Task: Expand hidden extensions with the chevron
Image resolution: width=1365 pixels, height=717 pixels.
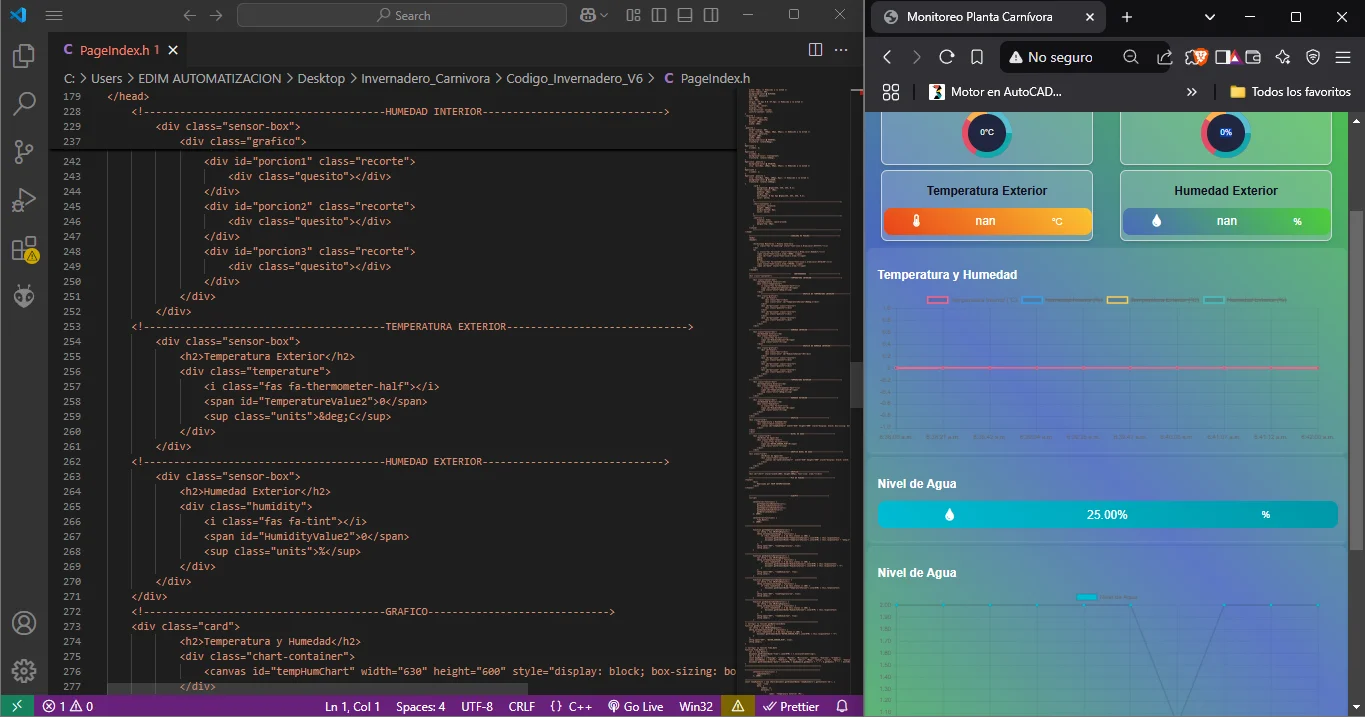Action: coord(1190,91)
